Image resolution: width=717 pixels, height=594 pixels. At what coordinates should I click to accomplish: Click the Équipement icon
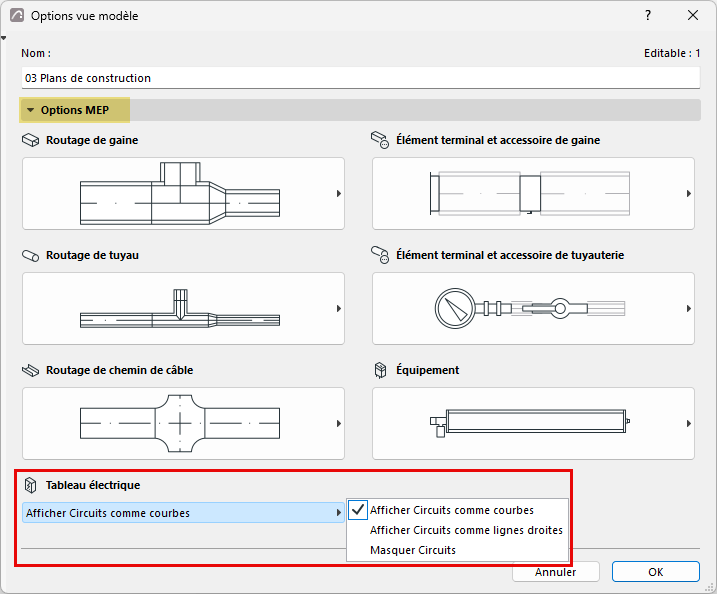[380, 370]
